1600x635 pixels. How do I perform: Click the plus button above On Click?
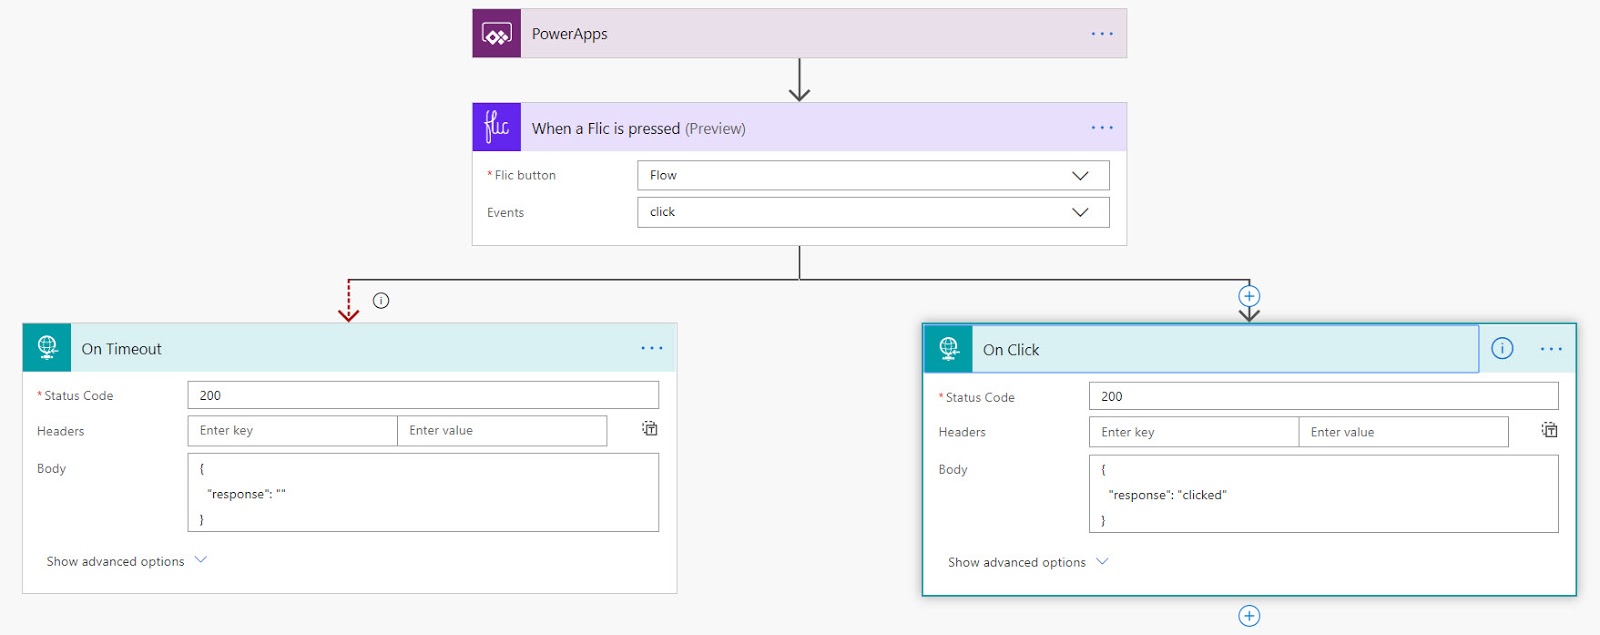[1249, 296]
